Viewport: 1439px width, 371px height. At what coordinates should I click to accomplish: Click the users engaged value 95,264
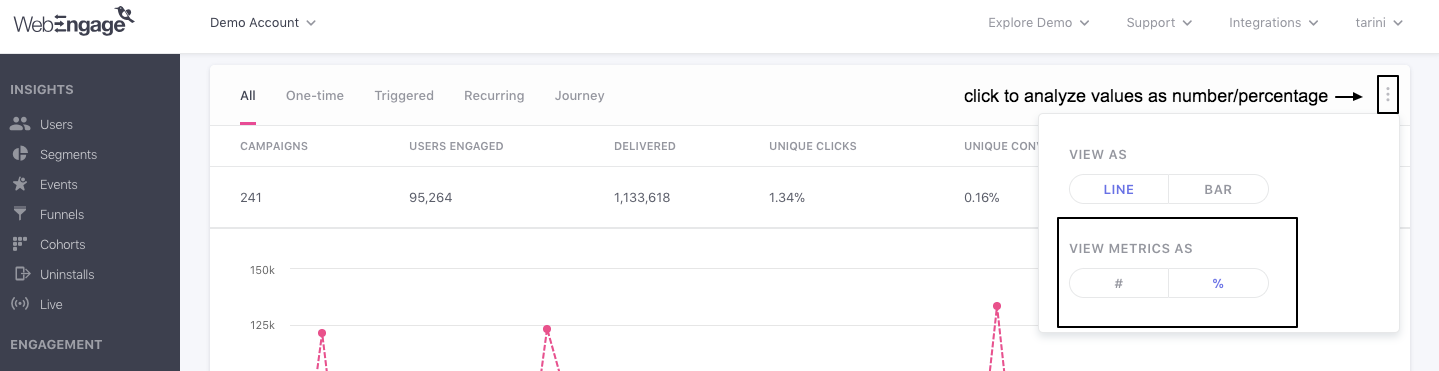(431, 198)
